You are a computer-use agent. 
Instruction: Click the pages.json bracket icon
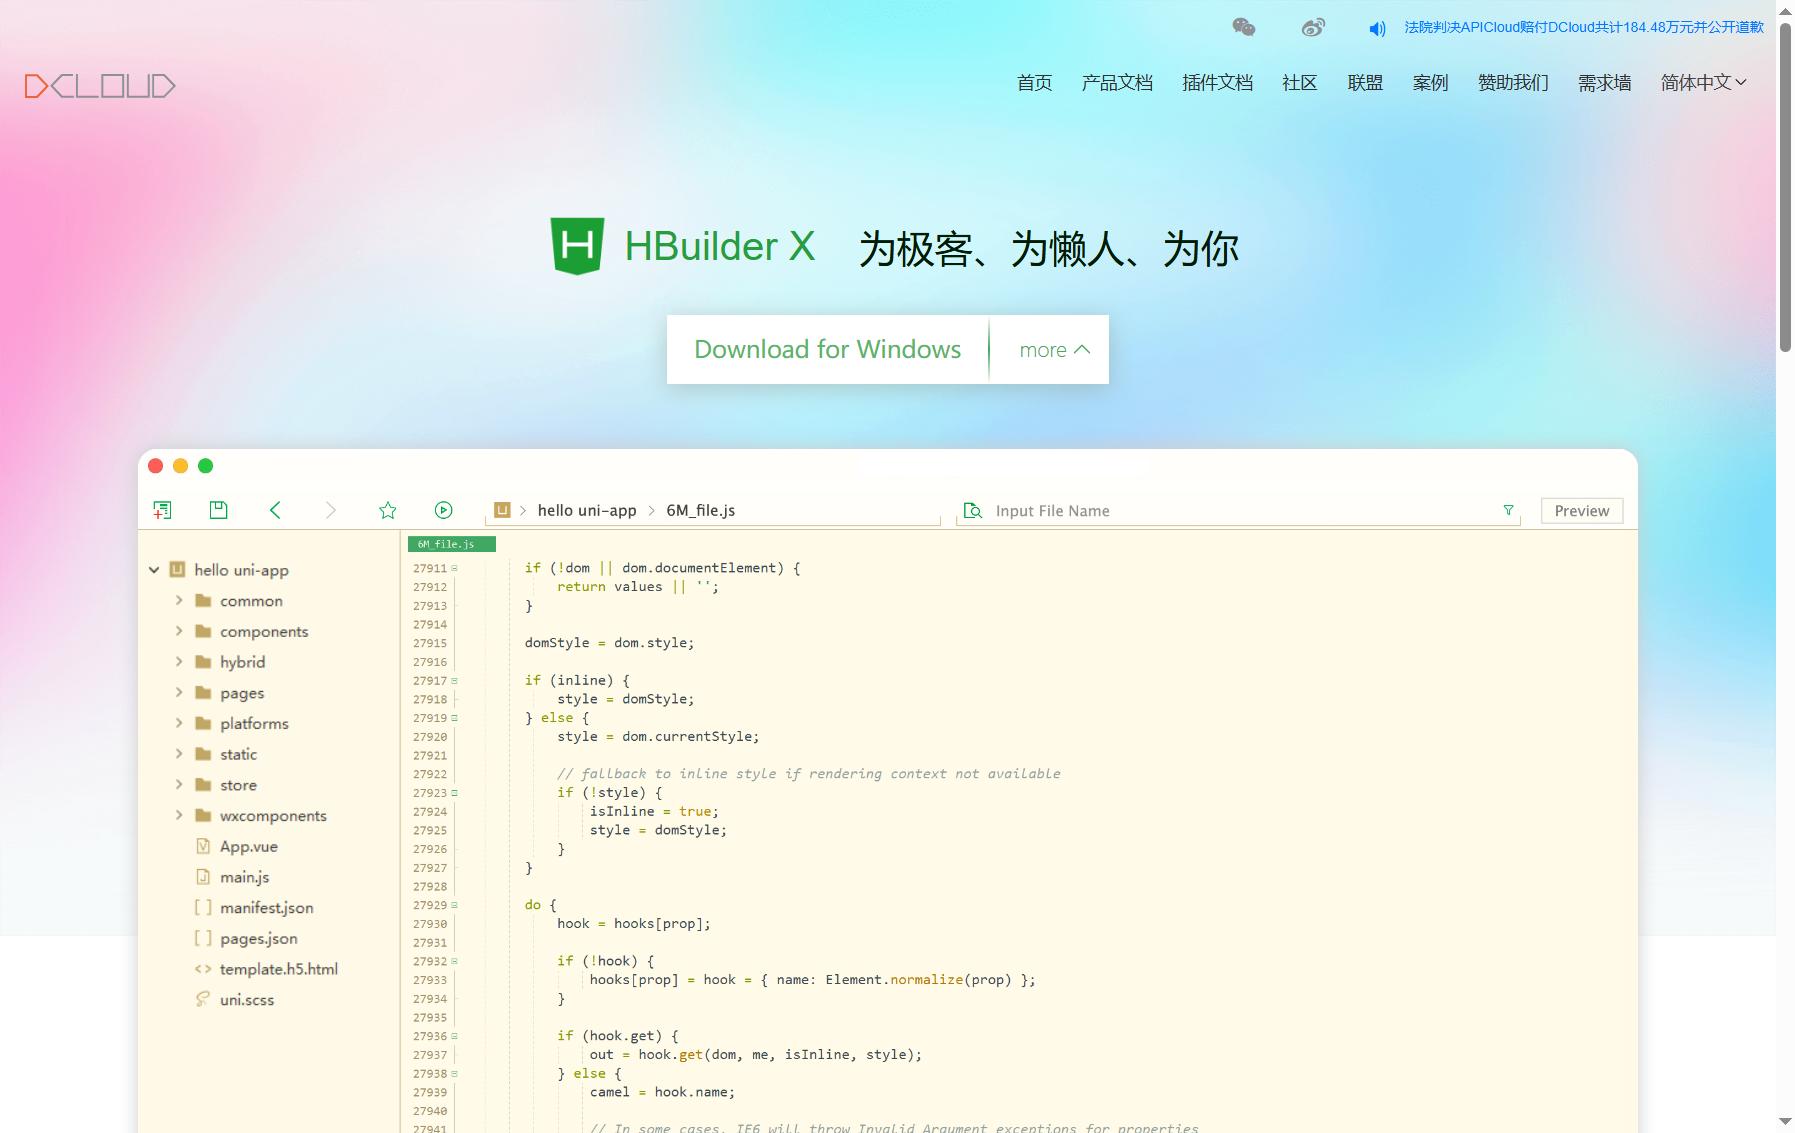[203, 938]
